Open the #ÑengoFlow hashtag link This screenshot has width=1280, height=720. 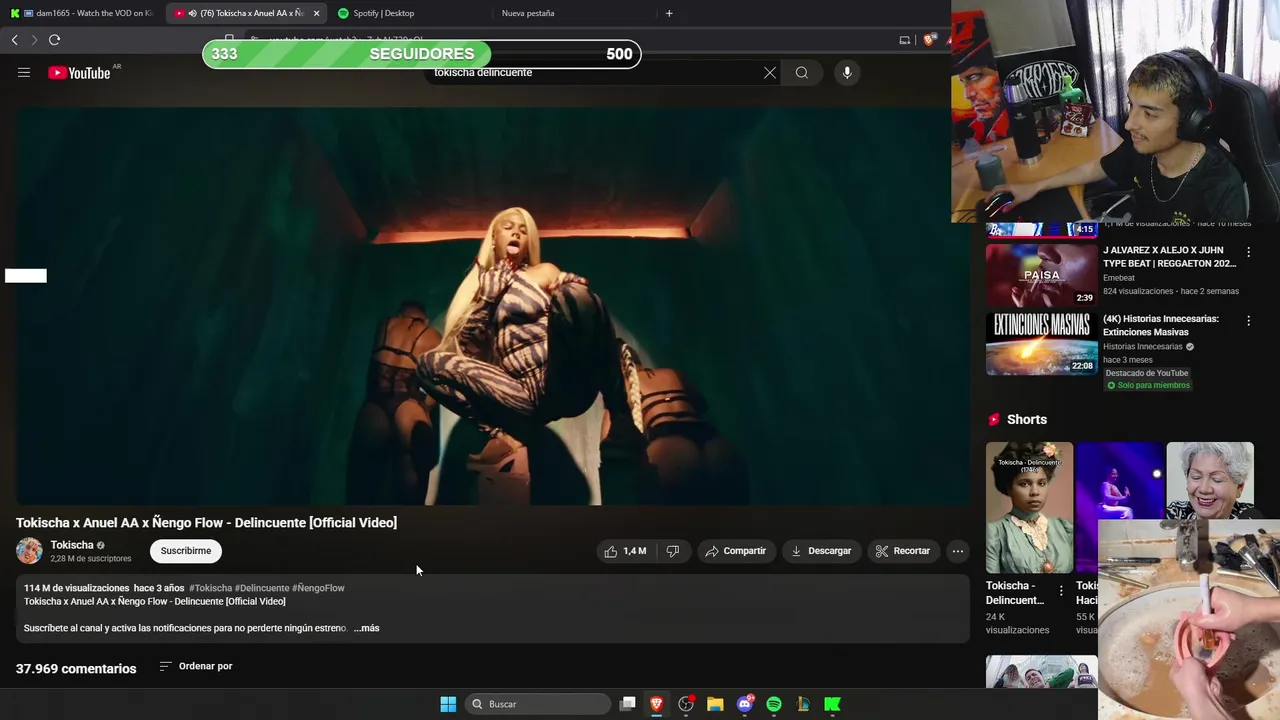pyautogui.click(x=318, y=588)
